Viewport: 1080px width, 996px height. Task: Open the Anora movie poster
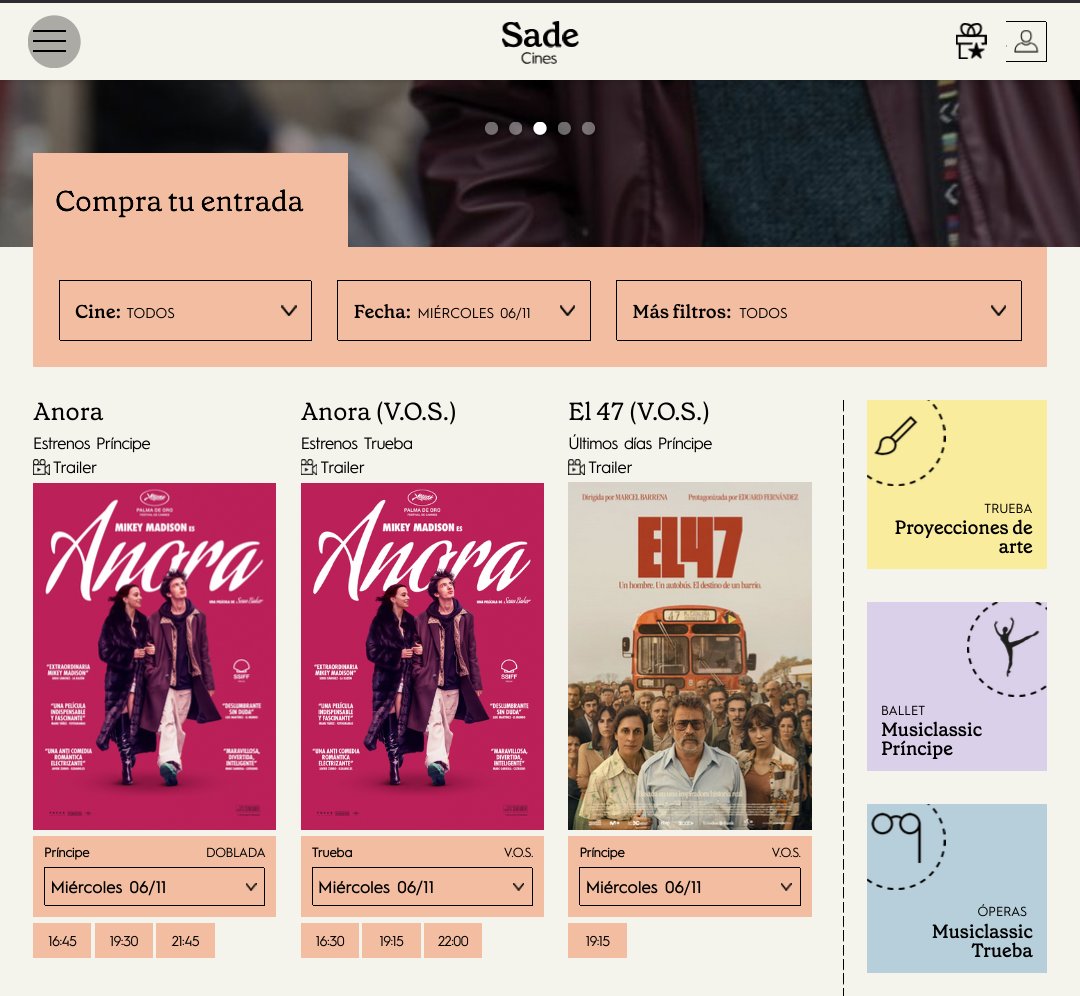[x=154, y=657]
